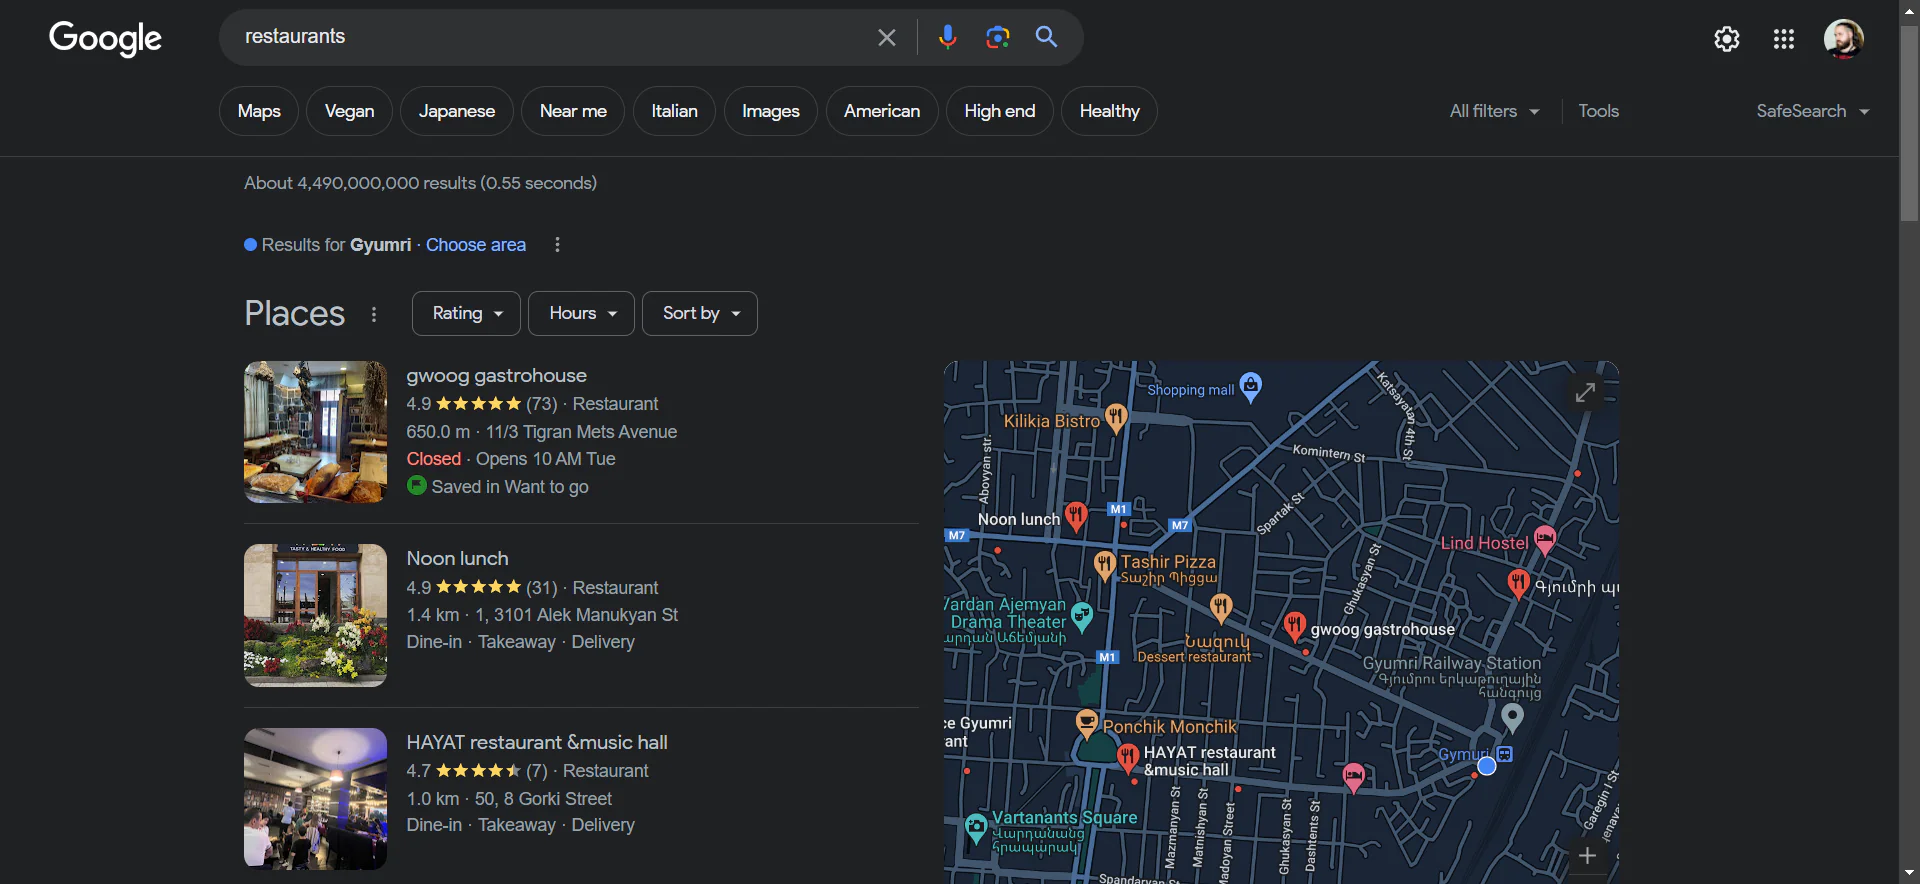Clear the search box with the X icon
This screenshot has height=884, width=1920.
click(886, 37)
